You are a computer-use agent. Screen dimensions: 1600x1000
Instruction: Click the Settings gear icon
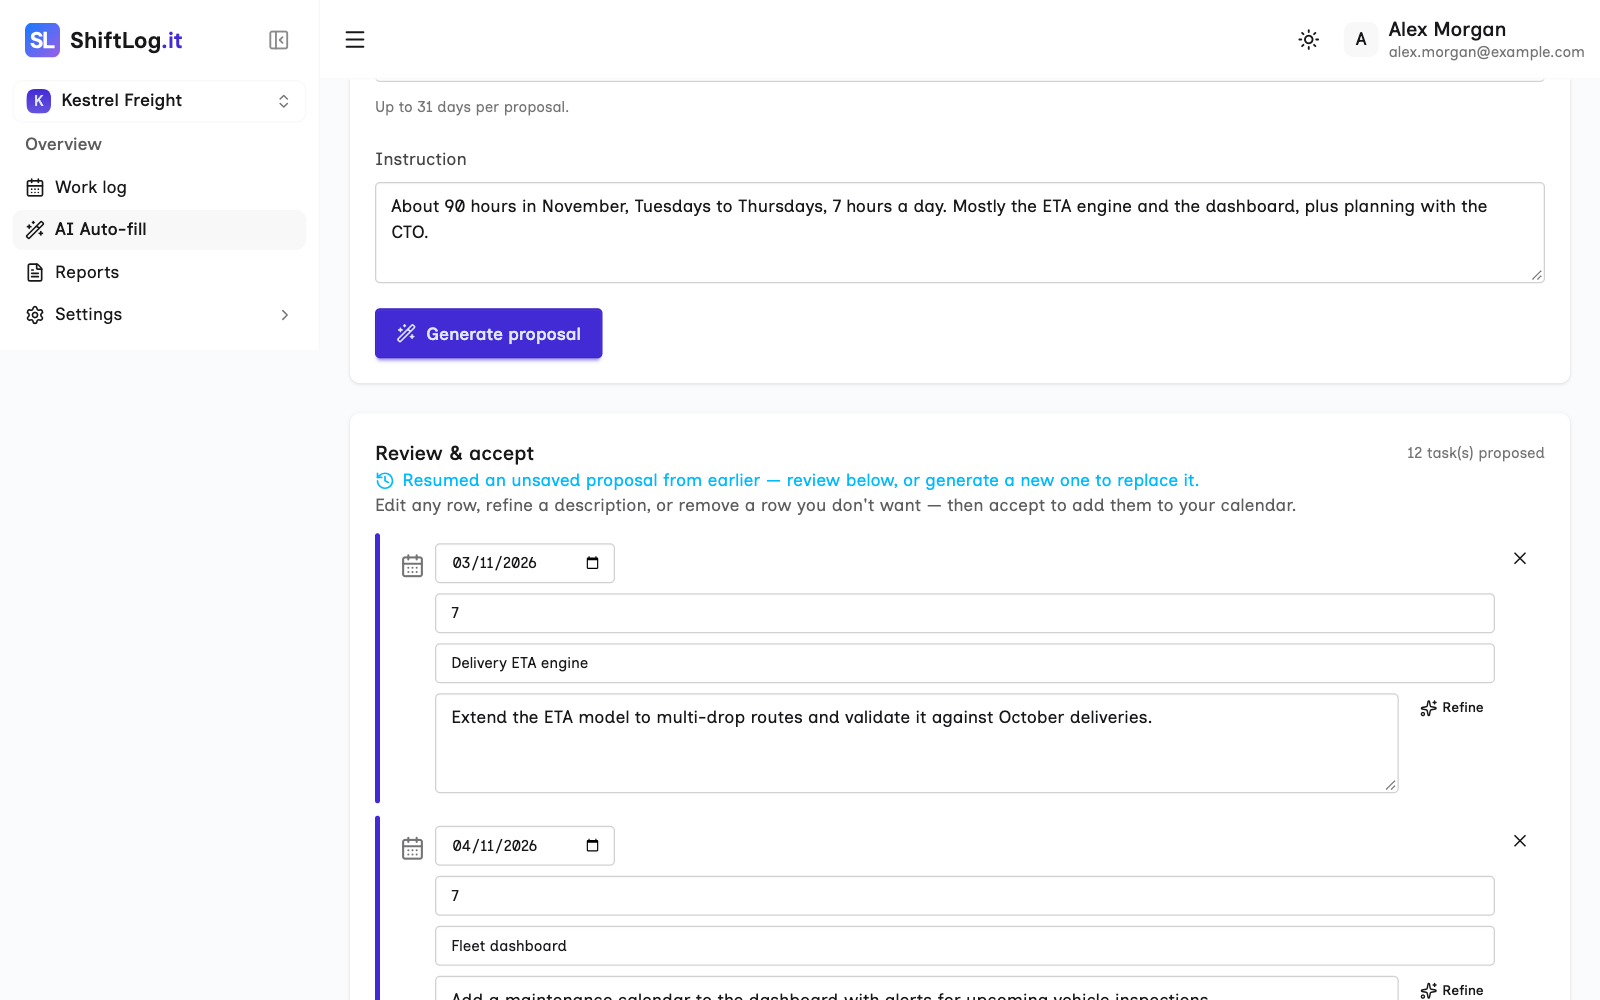click(x=35, y=315)
